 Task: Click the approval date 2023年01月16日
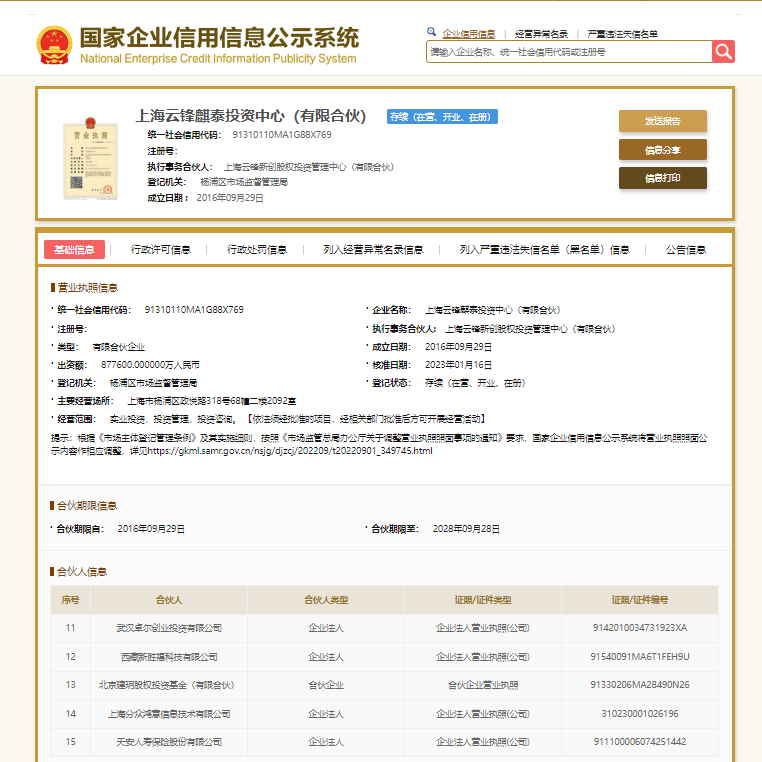(458, 364)
